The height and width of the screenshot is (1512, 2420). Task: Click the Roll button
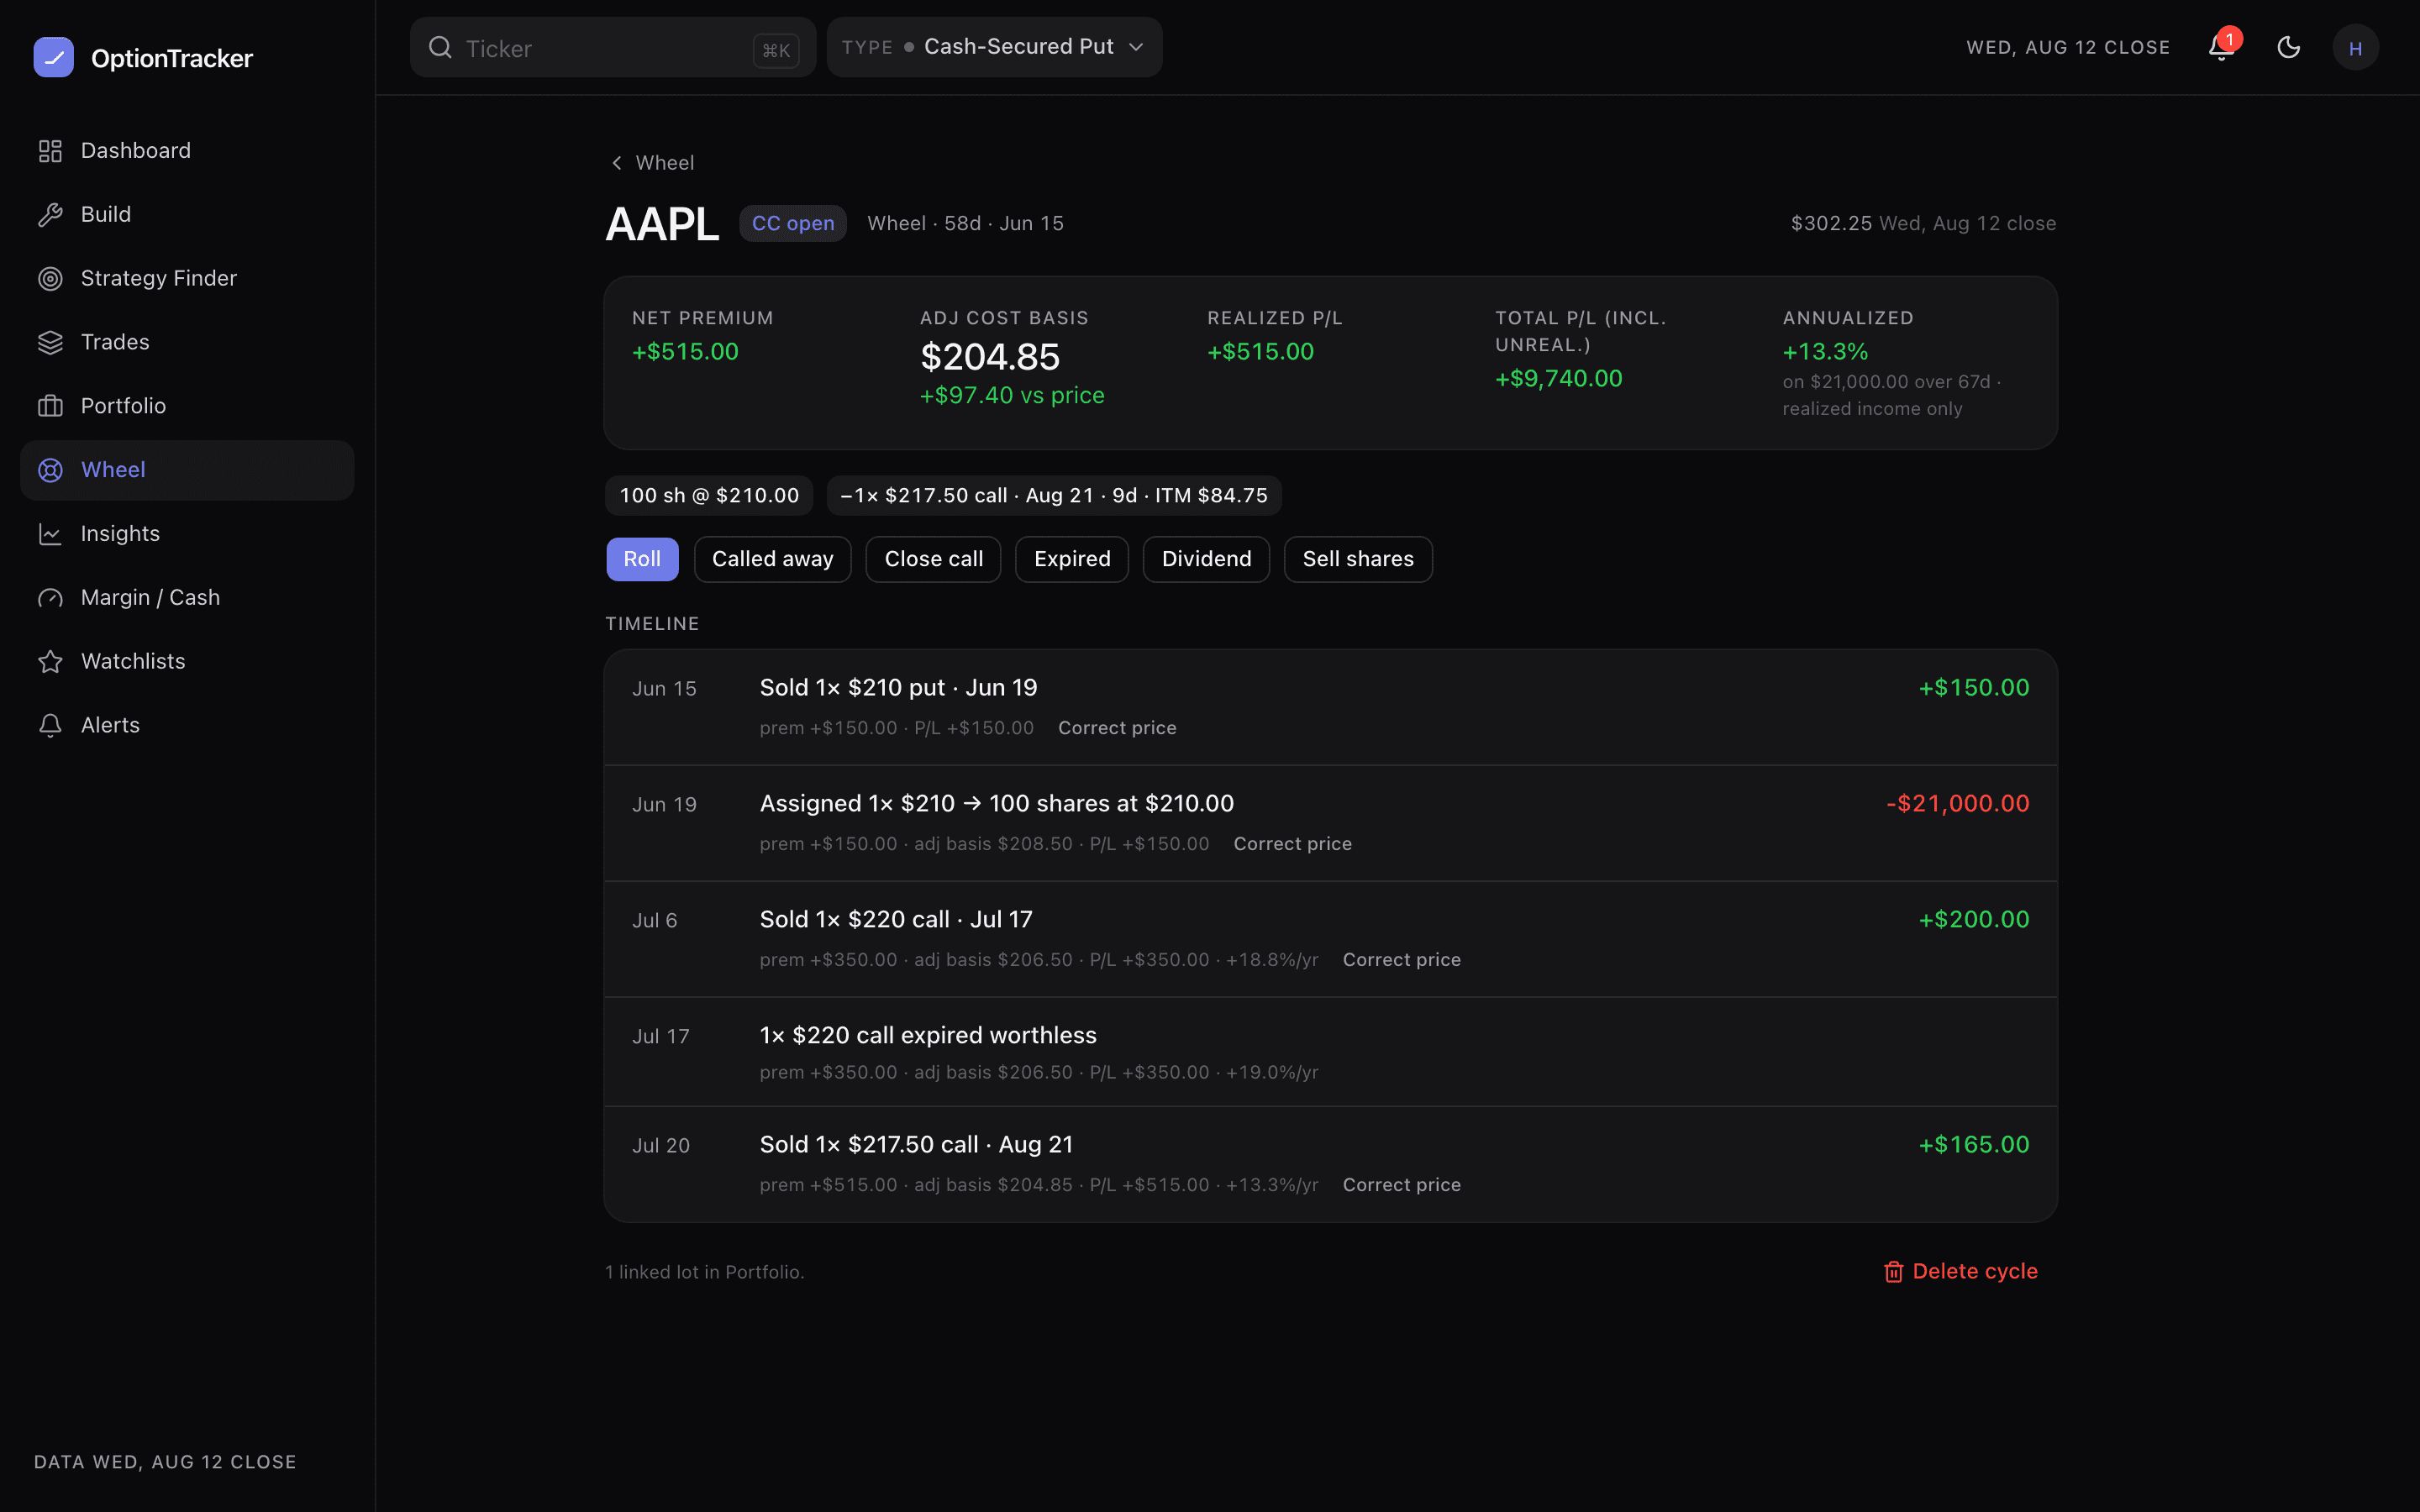click(x=642, y=559)
